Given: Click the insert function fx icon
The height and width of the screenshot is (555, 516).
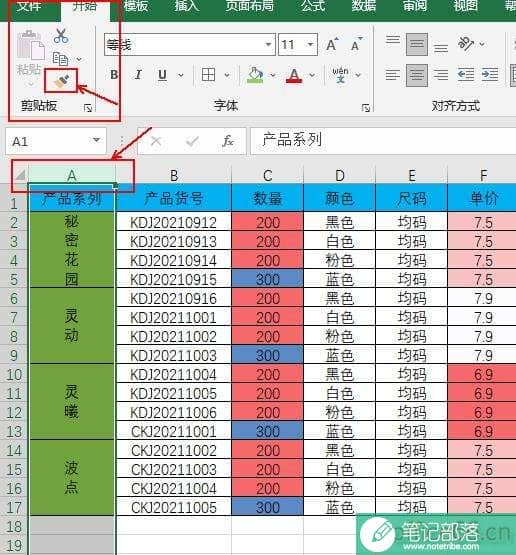Looking at the screenshot, I should (x=228, y=141).
